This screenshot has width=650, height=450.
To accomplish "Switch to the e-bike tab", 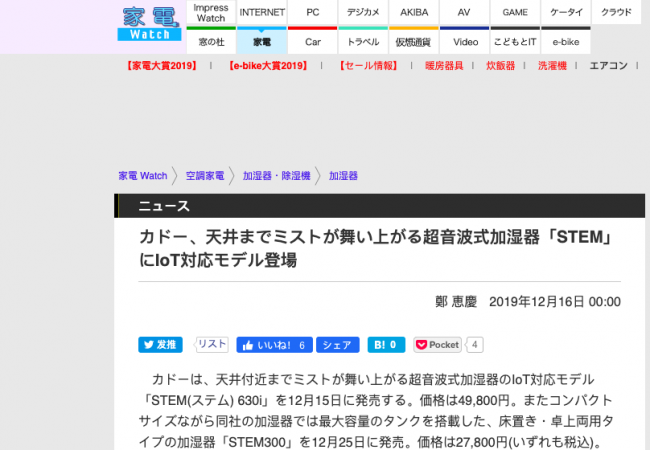I will [566, 41].
